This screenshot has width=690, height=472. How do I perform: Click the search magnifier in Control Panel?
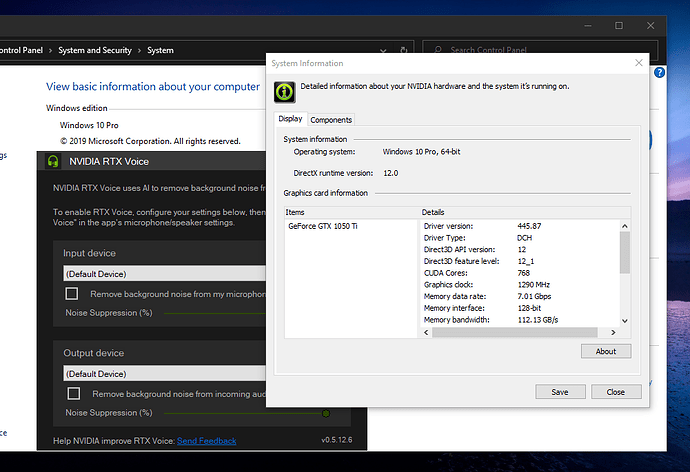pyautogui.click(x=438, y=50)
